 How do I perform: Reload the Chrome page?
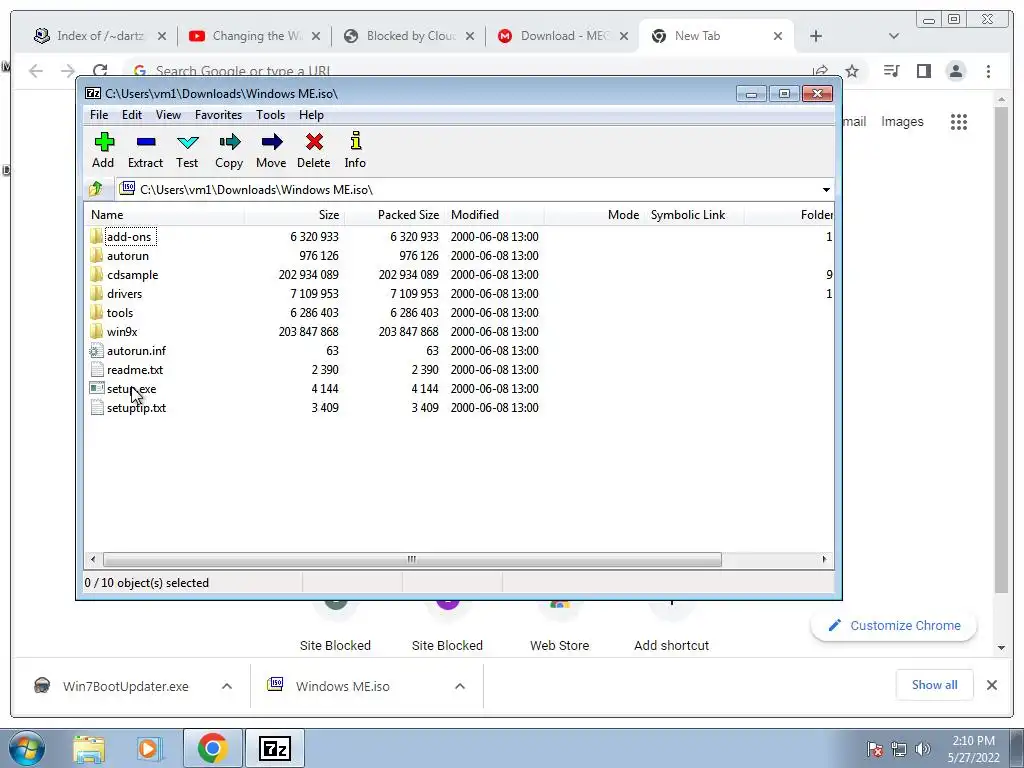point(100,71)
